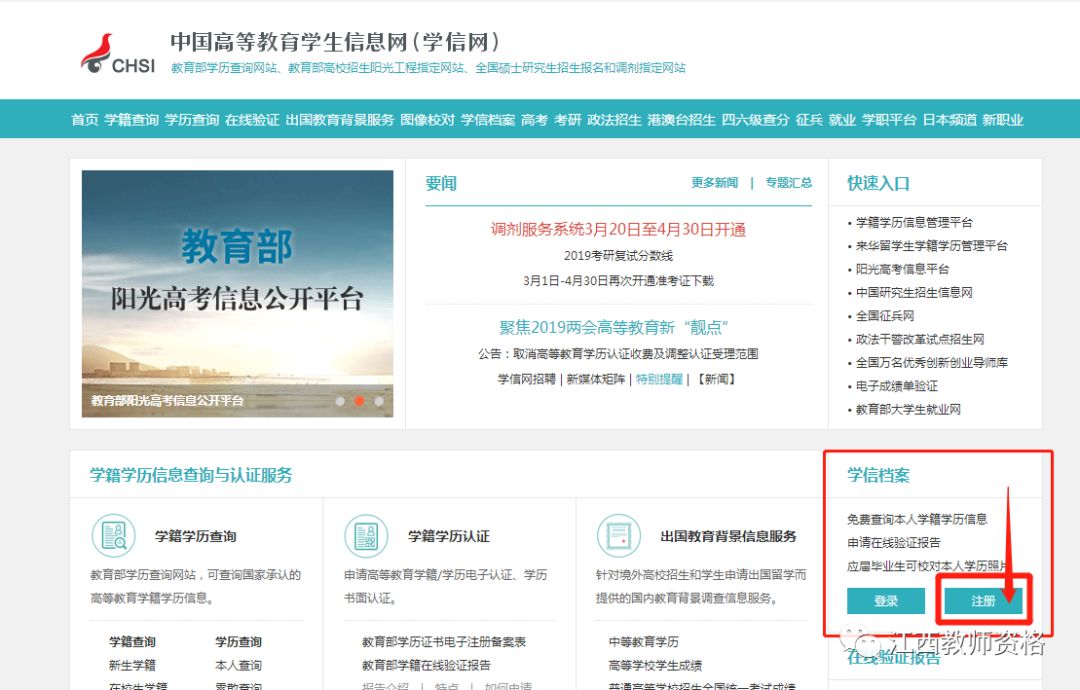Open 新媒体矩阵 link
The width and height of the screenshot is (1080, 690).
pos(596,379)
